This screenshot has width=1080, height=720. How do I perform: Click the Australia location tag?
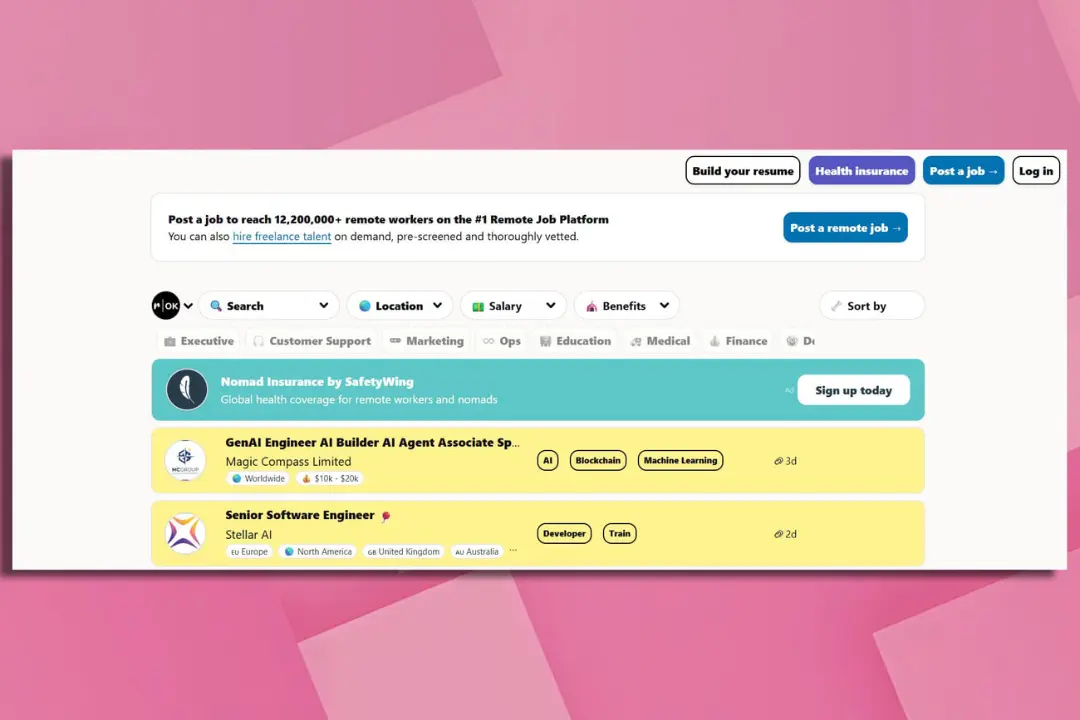pyautogui.click(x=477, y=552)
